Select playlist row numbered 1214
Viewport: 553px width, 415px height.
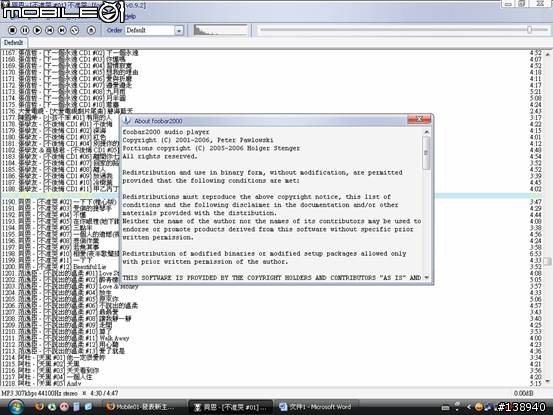pos(272,358)
